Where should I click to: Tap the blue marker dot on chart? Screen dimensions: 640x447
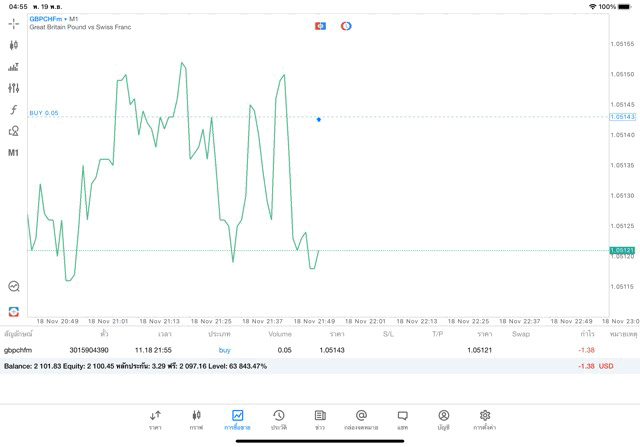coord(319,119)
